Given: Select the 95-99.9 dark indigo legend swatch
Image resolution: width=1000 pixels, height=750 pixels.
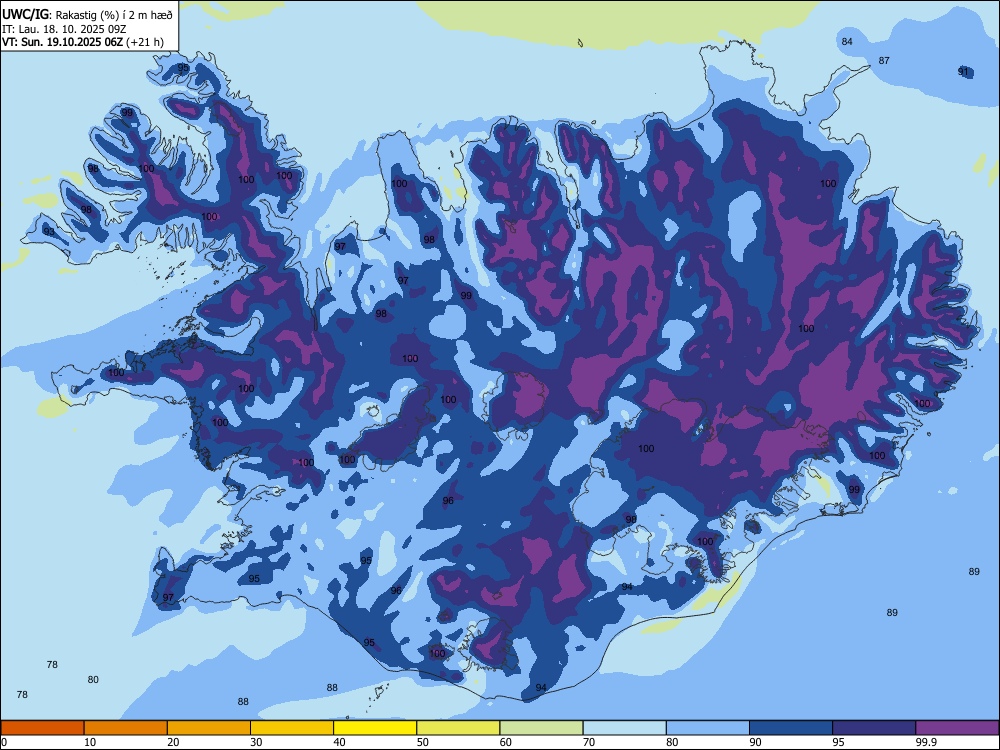Looking at the screenshot, I should [874, 728].
